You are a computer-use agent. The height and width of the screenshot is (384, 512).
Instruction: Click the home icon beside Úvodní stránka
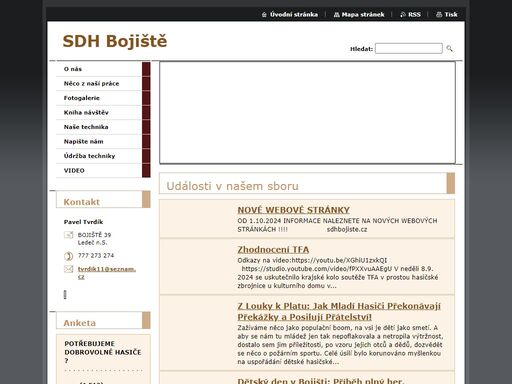tap(264, 15)
